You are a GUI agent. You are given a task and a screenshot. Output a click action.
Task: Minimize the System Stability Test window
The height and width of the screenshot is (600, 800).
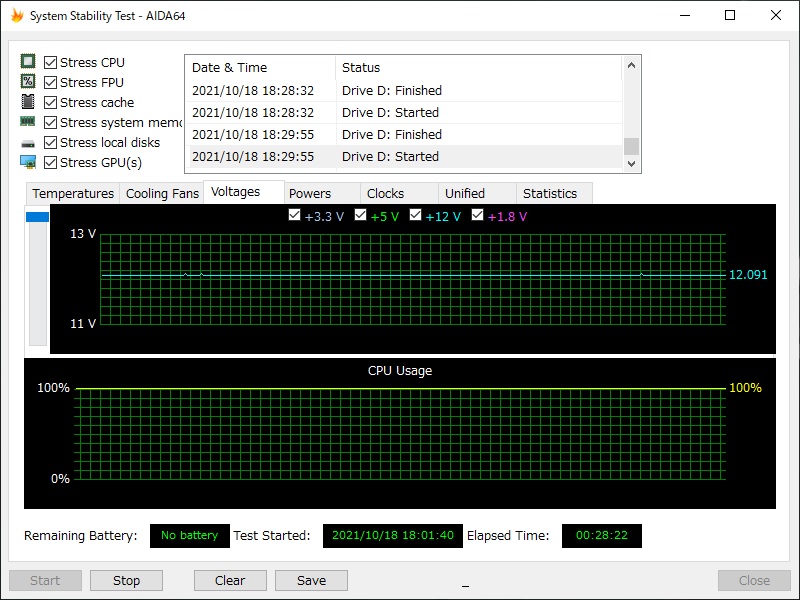pos(685,15)
